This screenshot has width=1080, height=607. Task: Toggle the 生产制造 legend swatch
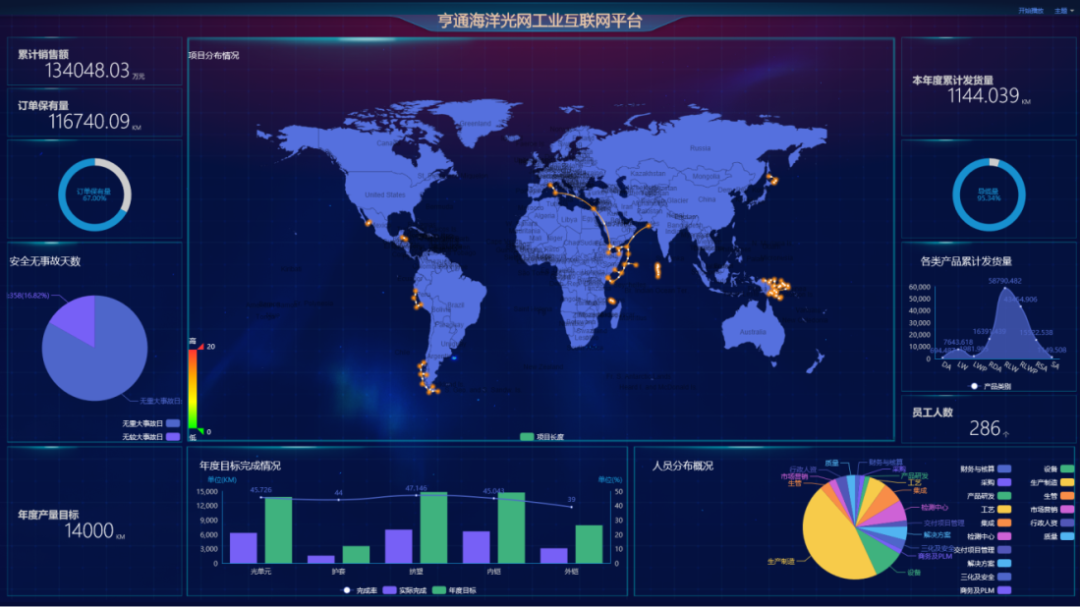1066,483
